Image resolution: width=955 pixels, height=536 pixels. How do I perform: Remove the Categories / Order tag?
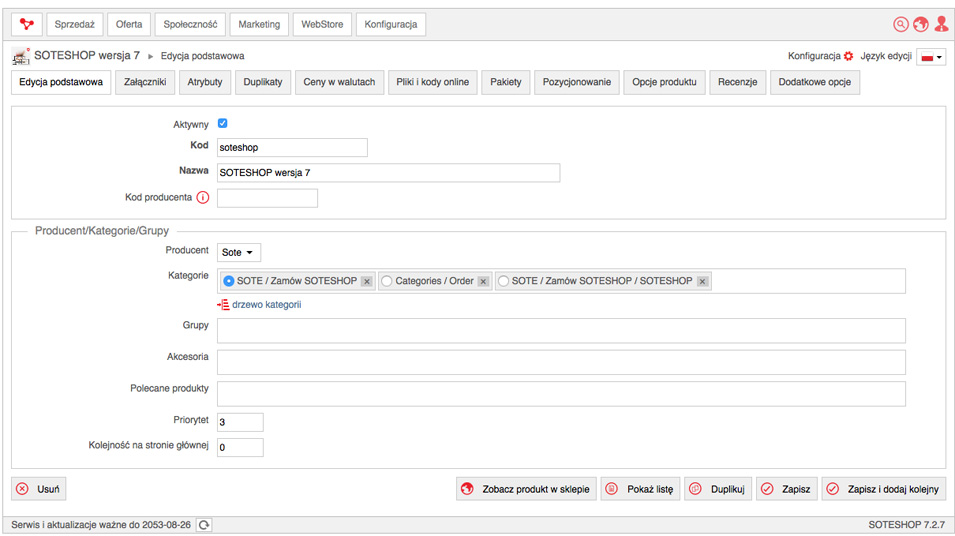click(x=483, y=281)
